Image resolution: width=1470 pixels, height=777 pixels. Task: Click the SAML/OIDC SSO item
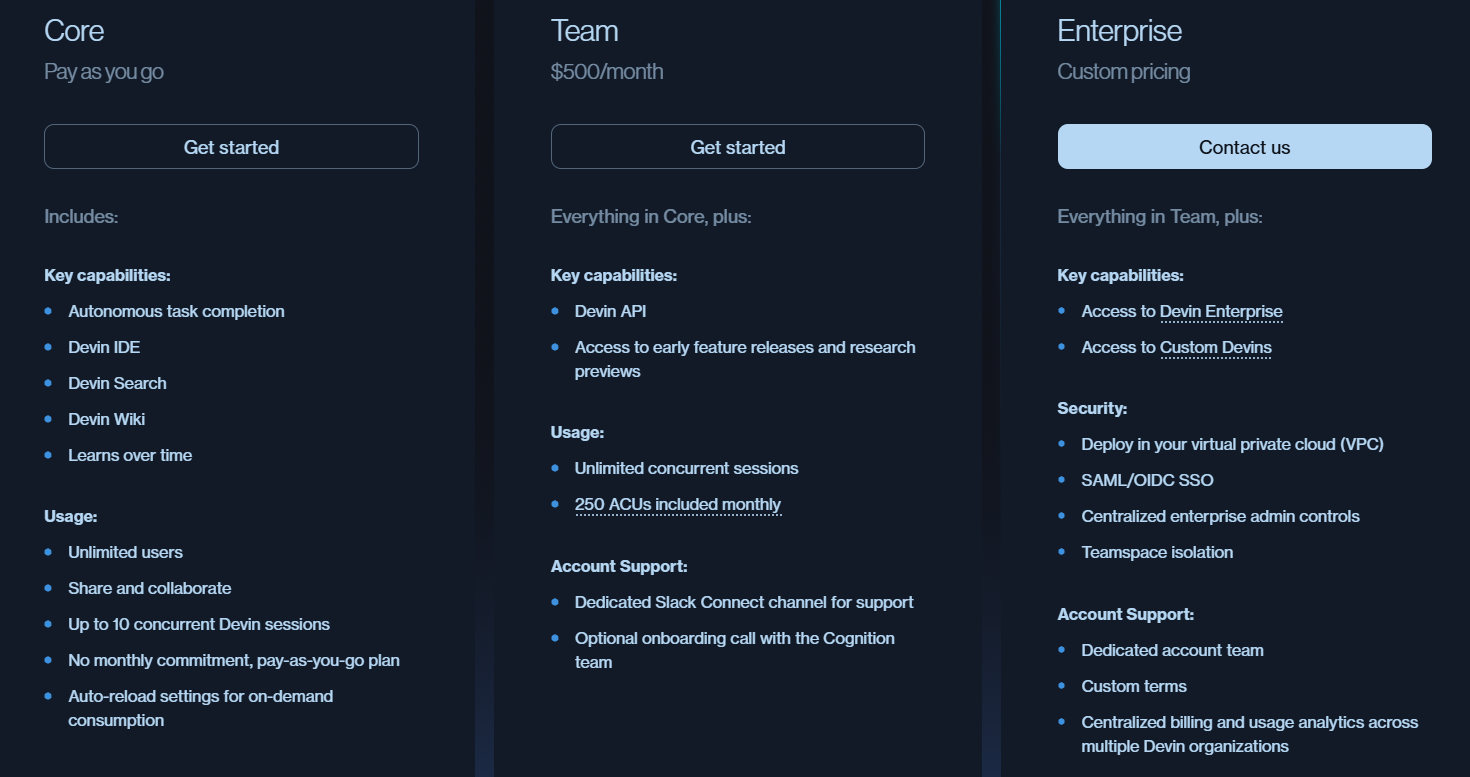[x=1147, y=480]
